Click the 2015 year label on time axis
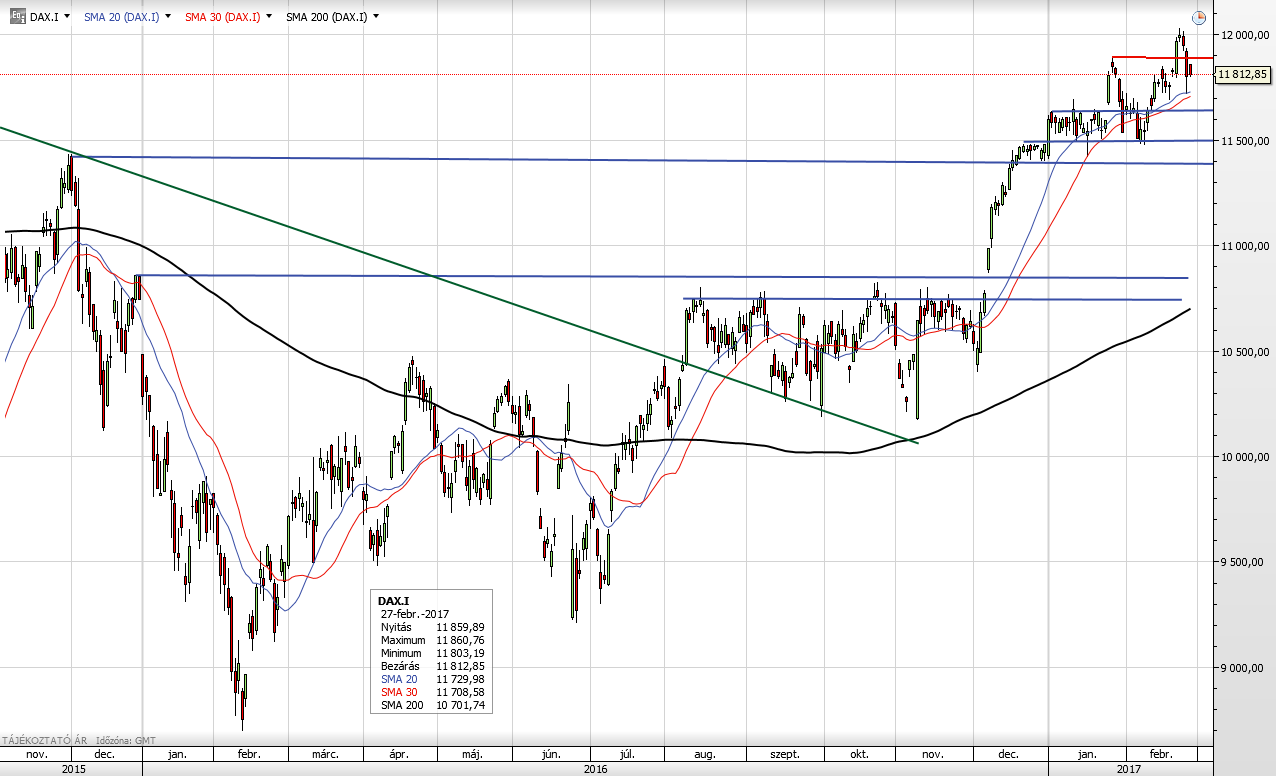This screenshot has height=776, width=1276. pyautogui.click(x=73, y=768)
